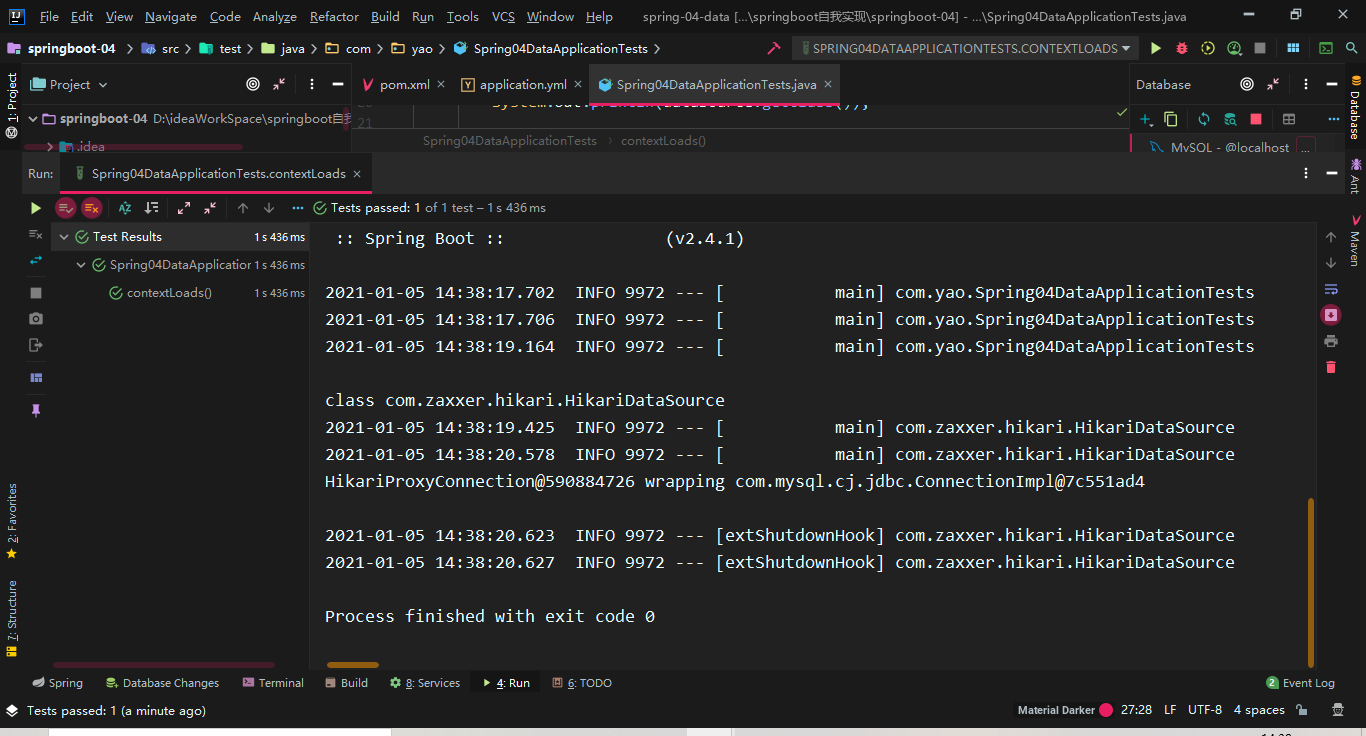Open the UTF-8 encoding selector
This screenshot has height=736, width=1366.
tap(1205, 710)
